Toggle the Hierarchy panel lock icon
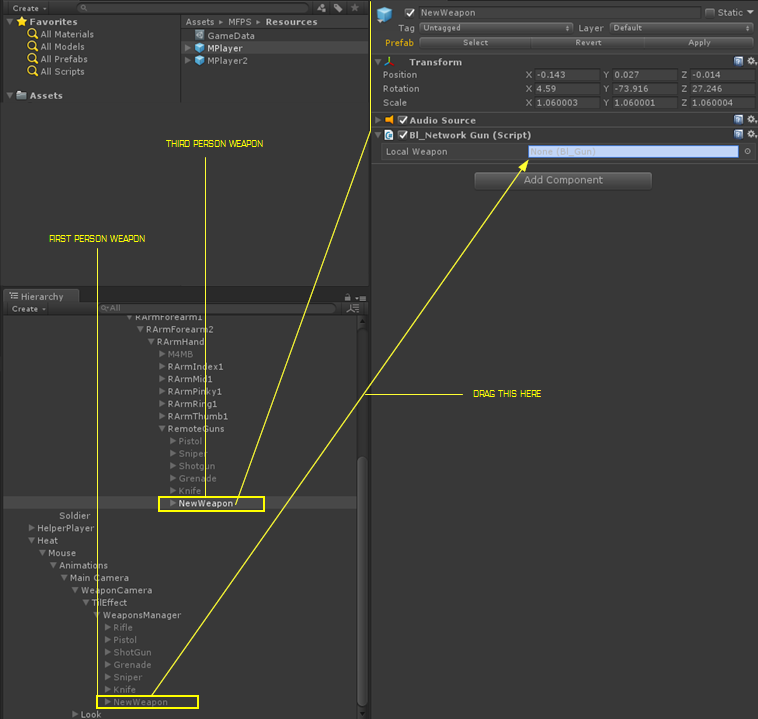Viewport: 758px width, 719px height. tap(347, 297)
